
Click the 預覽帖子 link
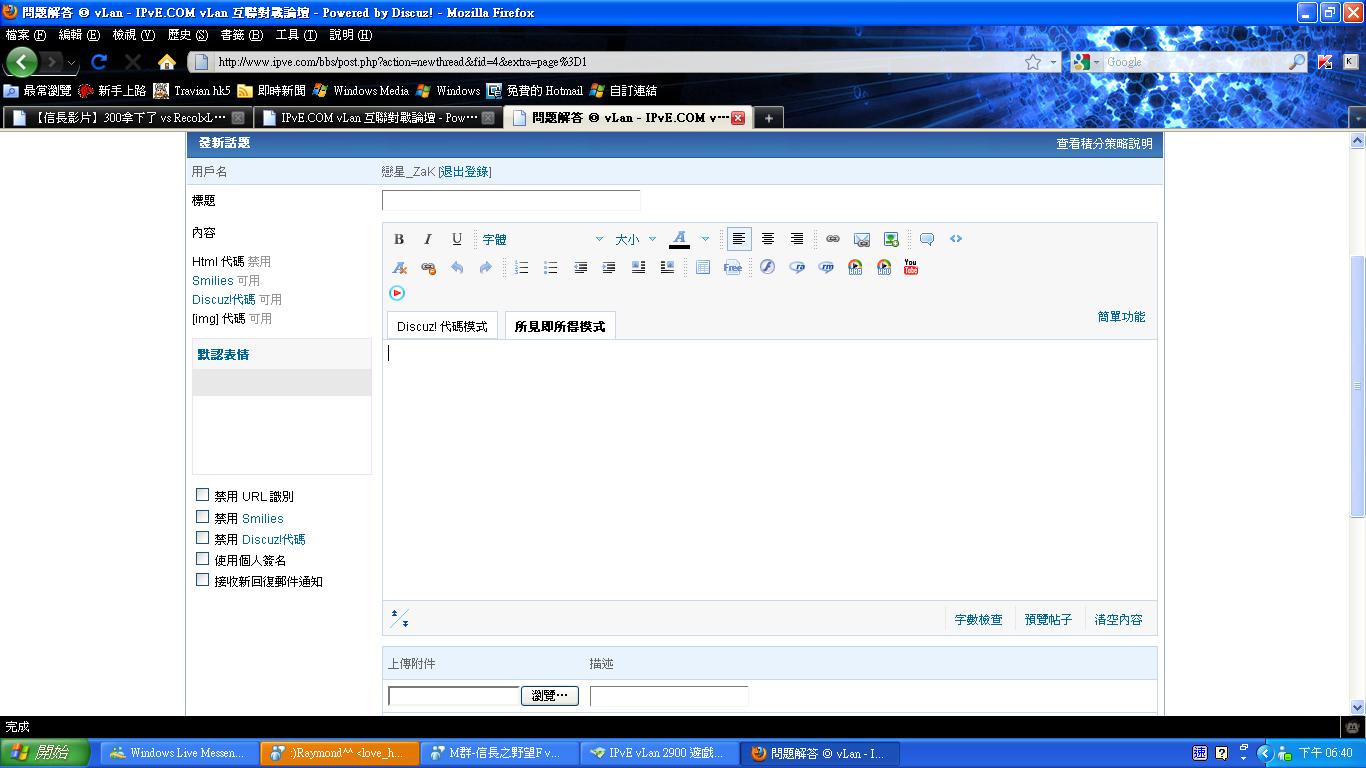(x=1048, y=620)
